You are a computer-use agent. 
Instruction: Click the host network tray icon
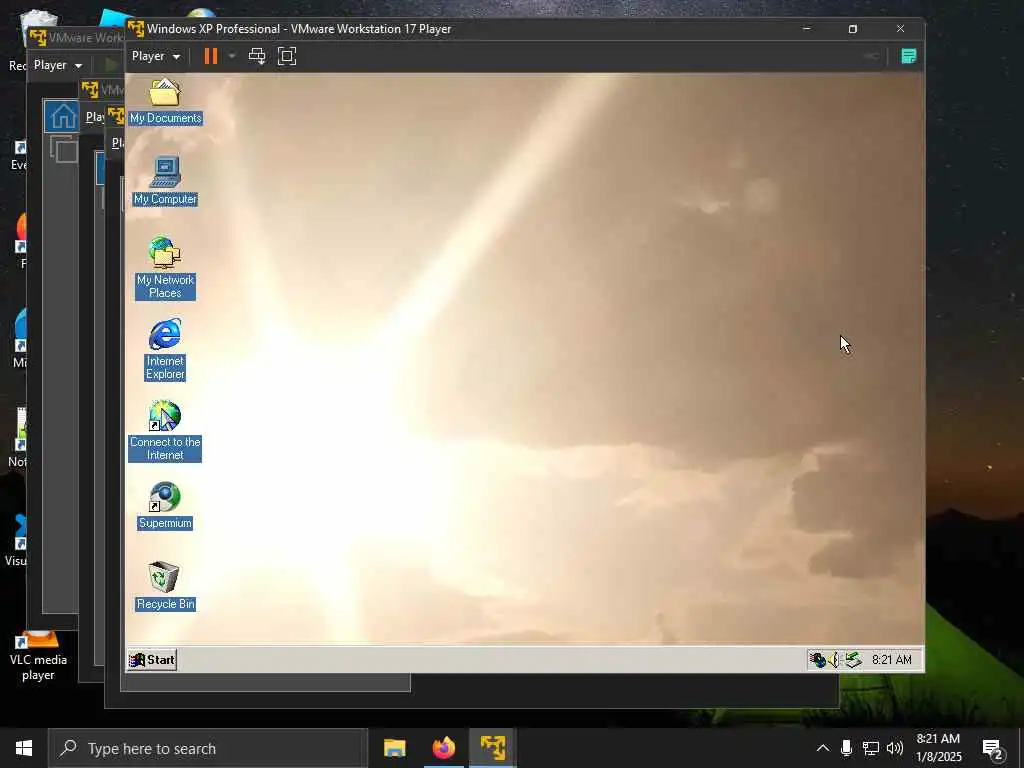(871, 748)
